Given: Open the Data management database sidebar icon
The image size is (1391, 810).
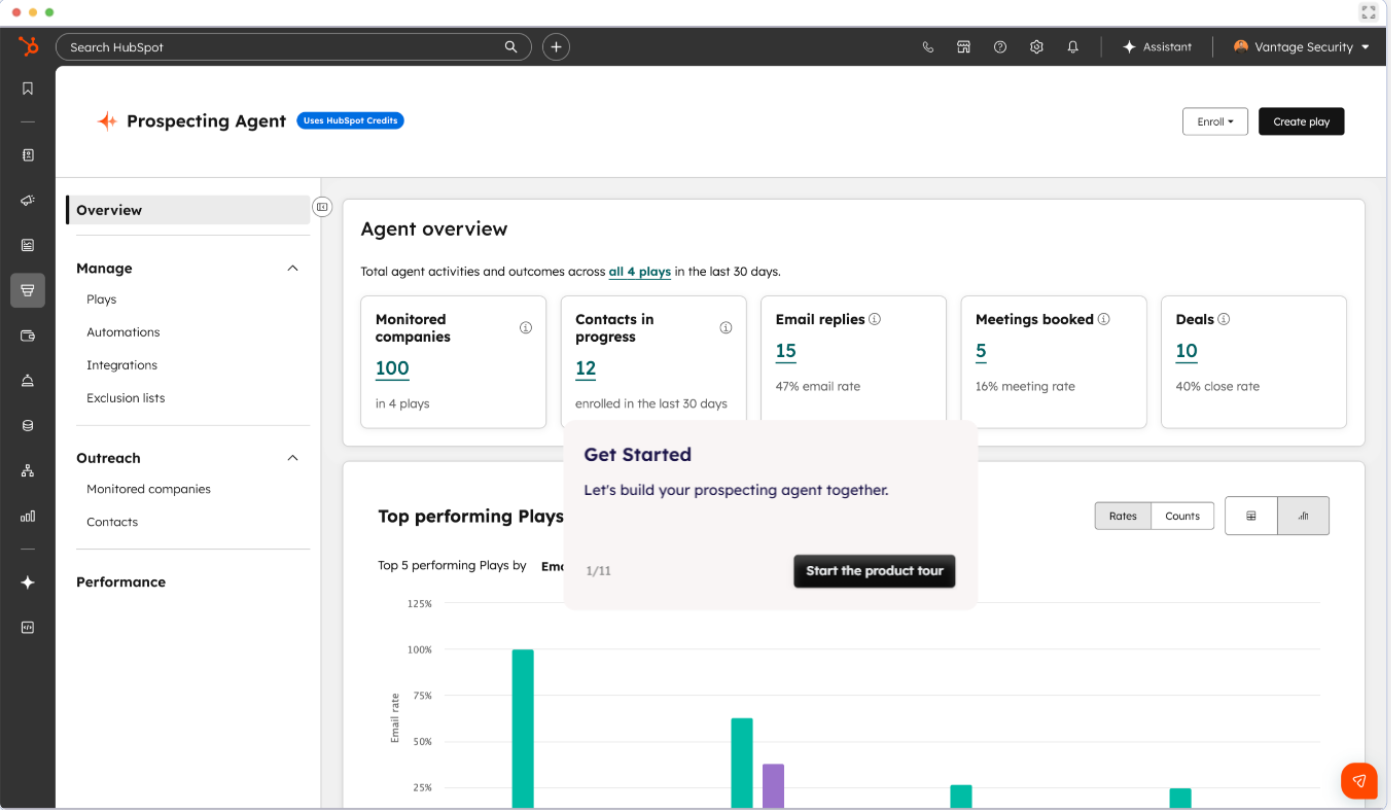Looking at the screenshot, I should point(28,425).
